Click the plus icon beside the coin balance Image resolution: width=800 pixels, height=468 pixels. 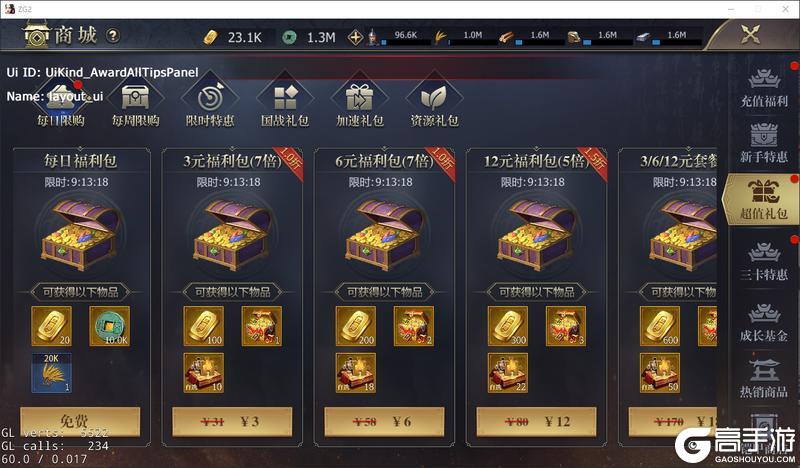pos(355,37)
